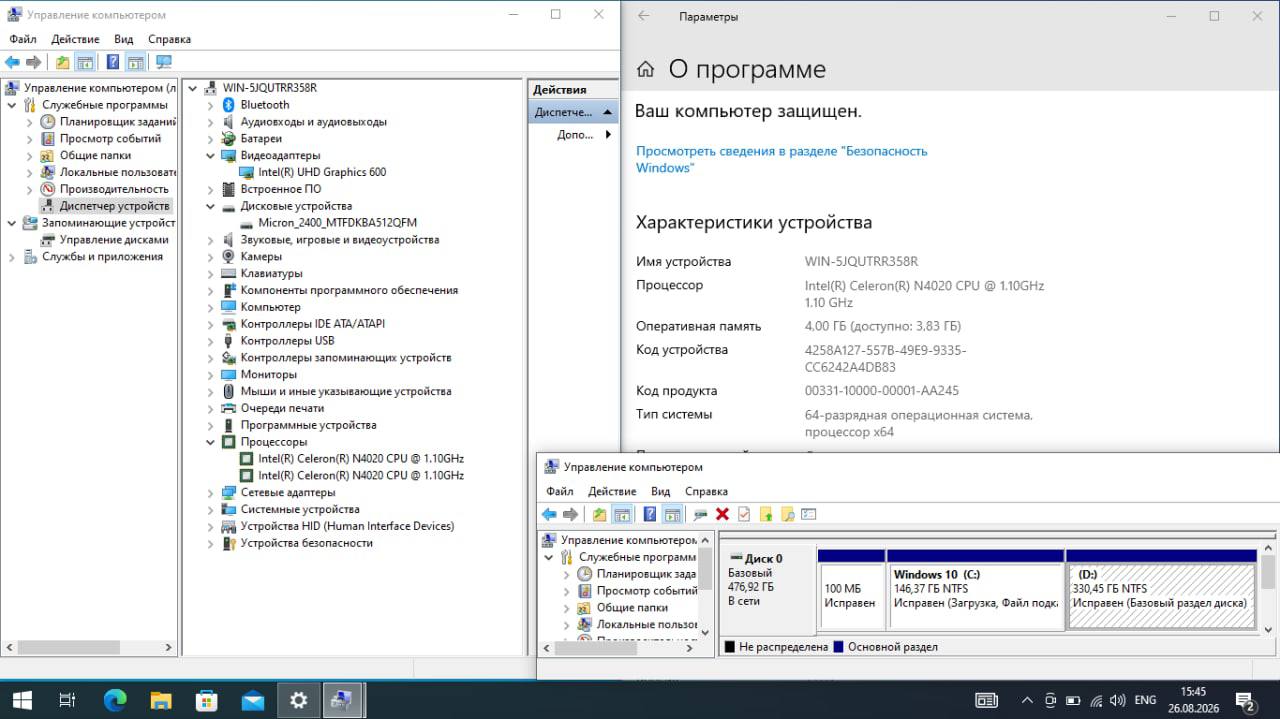
Task: Select Управление дисками in top-left tree
Action: click(x=114, y=240)
